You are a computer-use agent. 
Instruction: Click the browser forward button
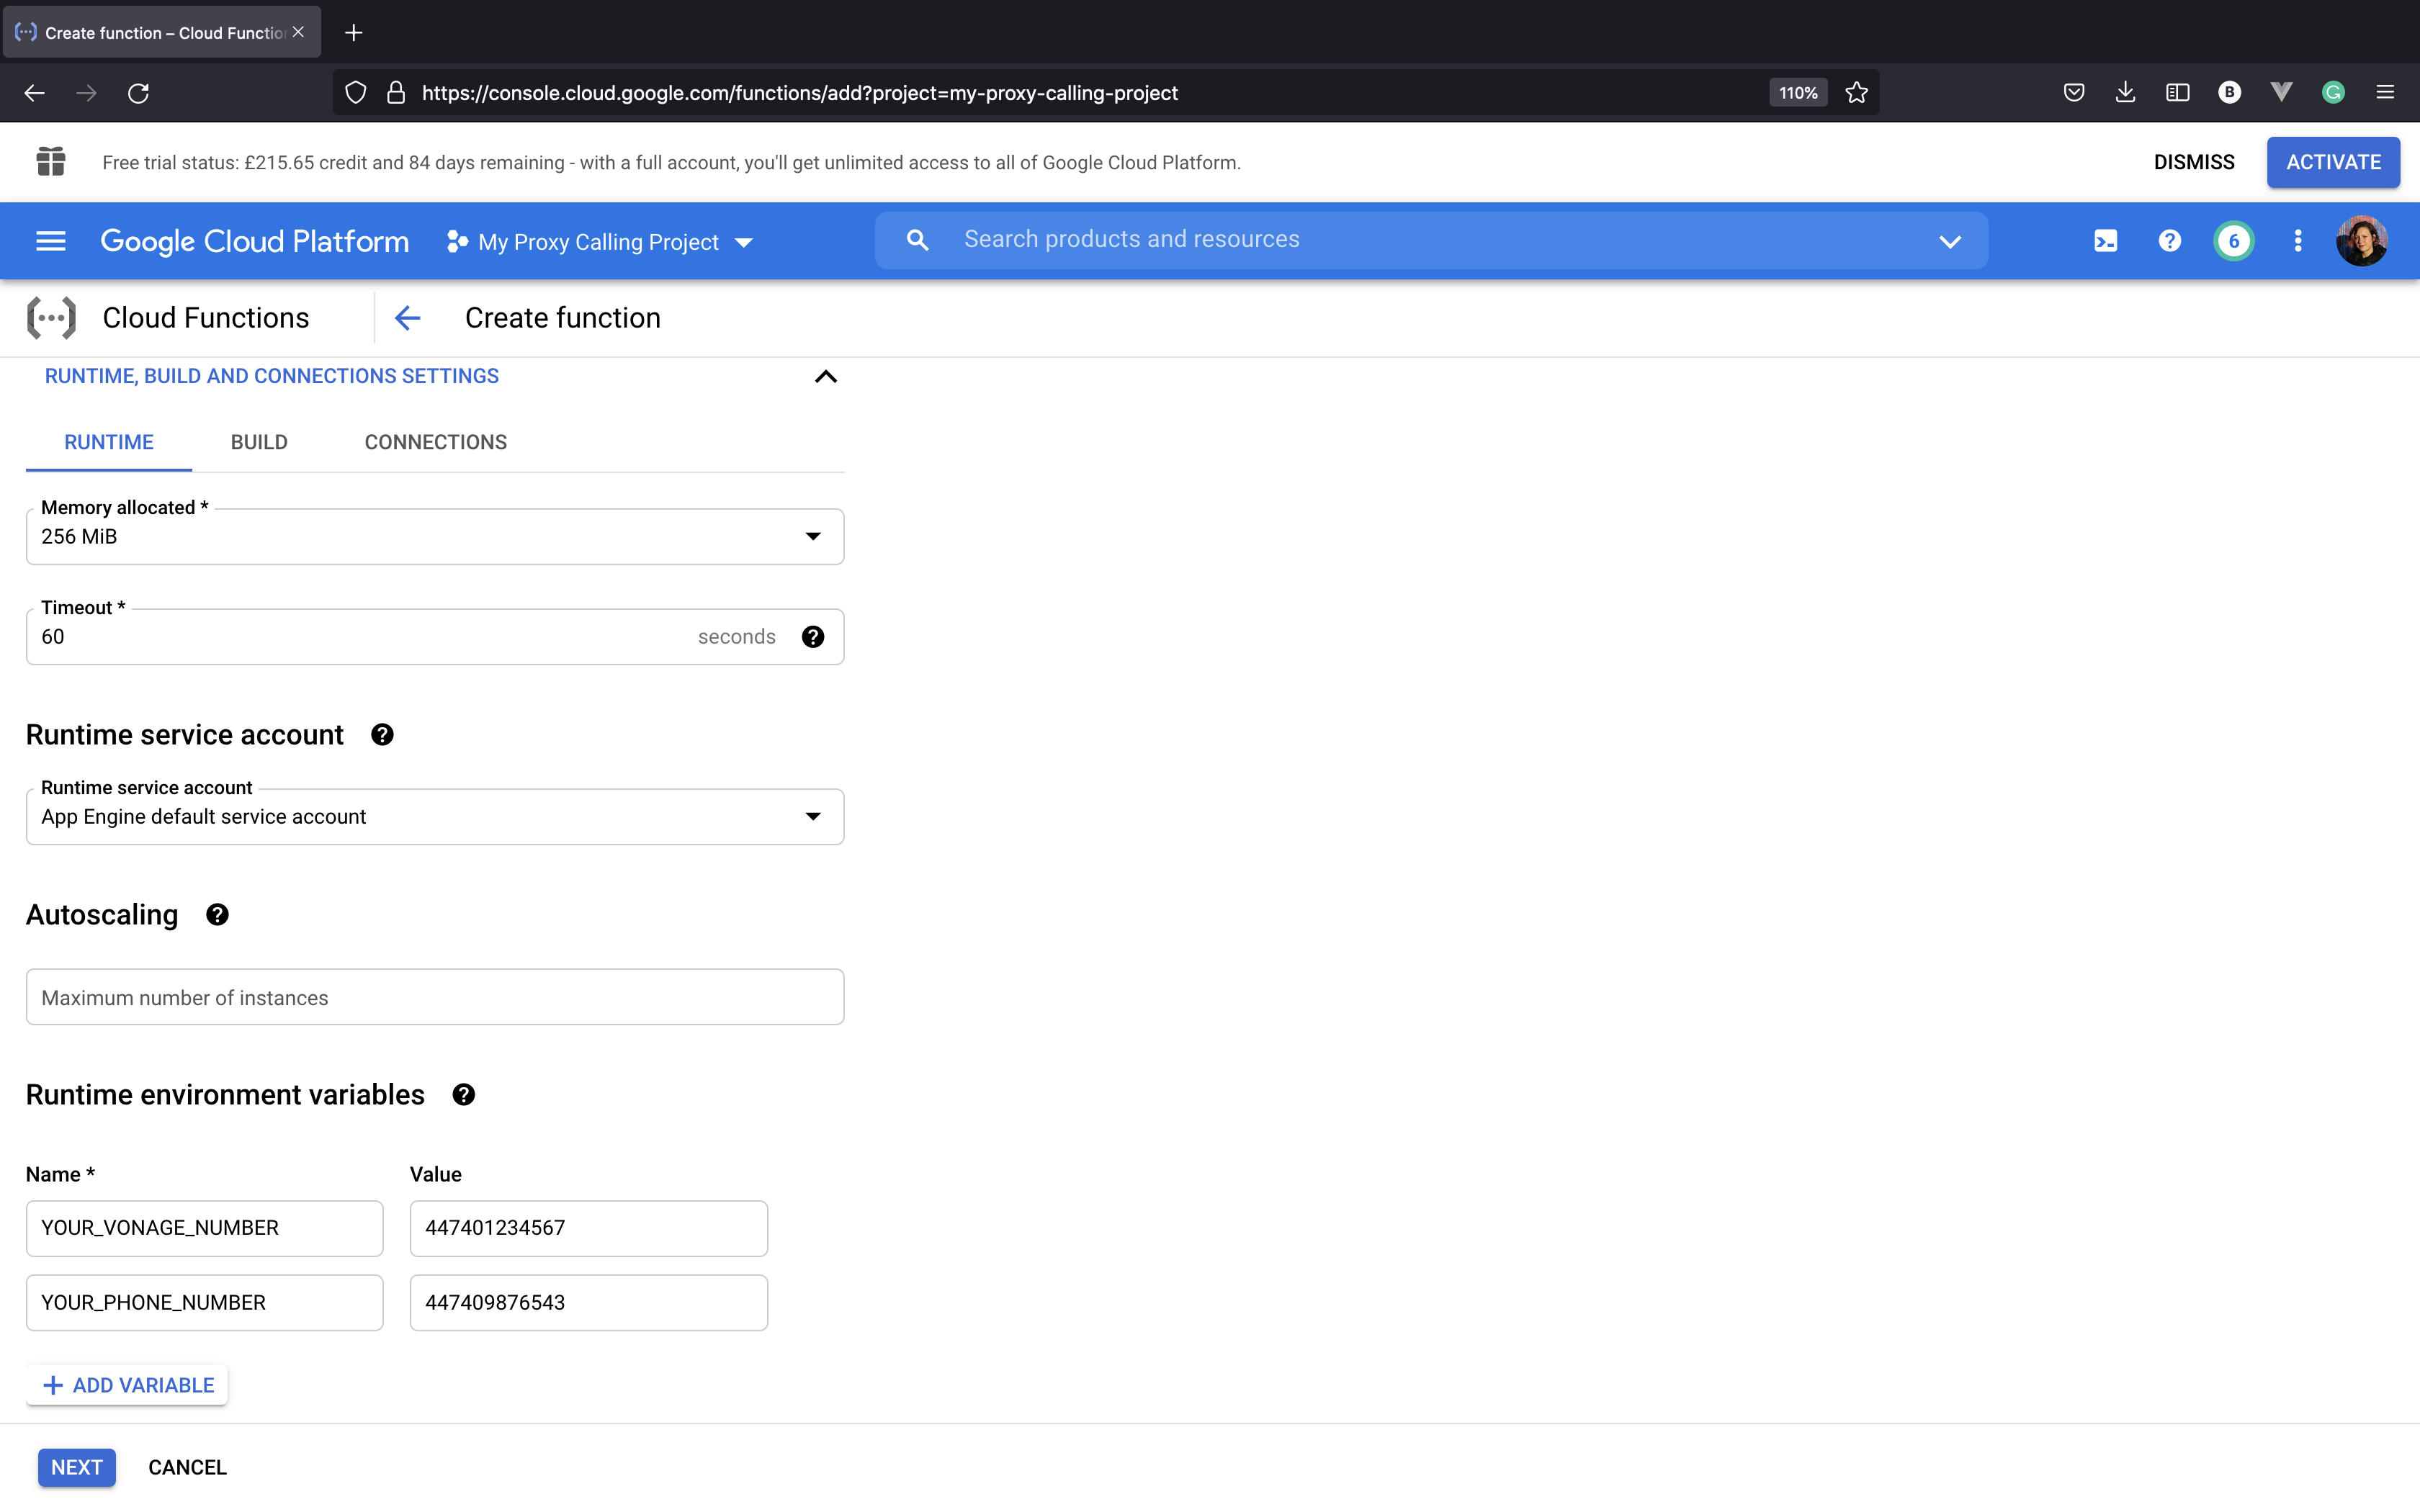(87, 93)
